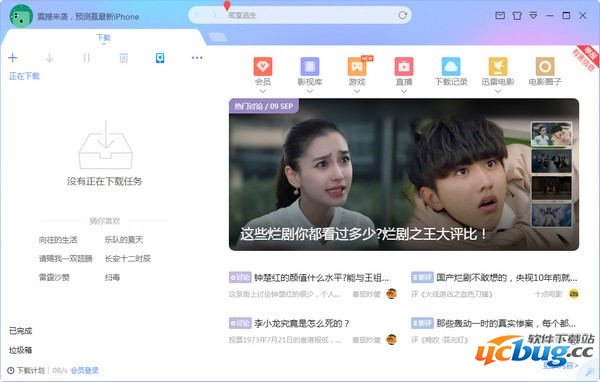Expand the chevron under 会员

tap(263, 91)
